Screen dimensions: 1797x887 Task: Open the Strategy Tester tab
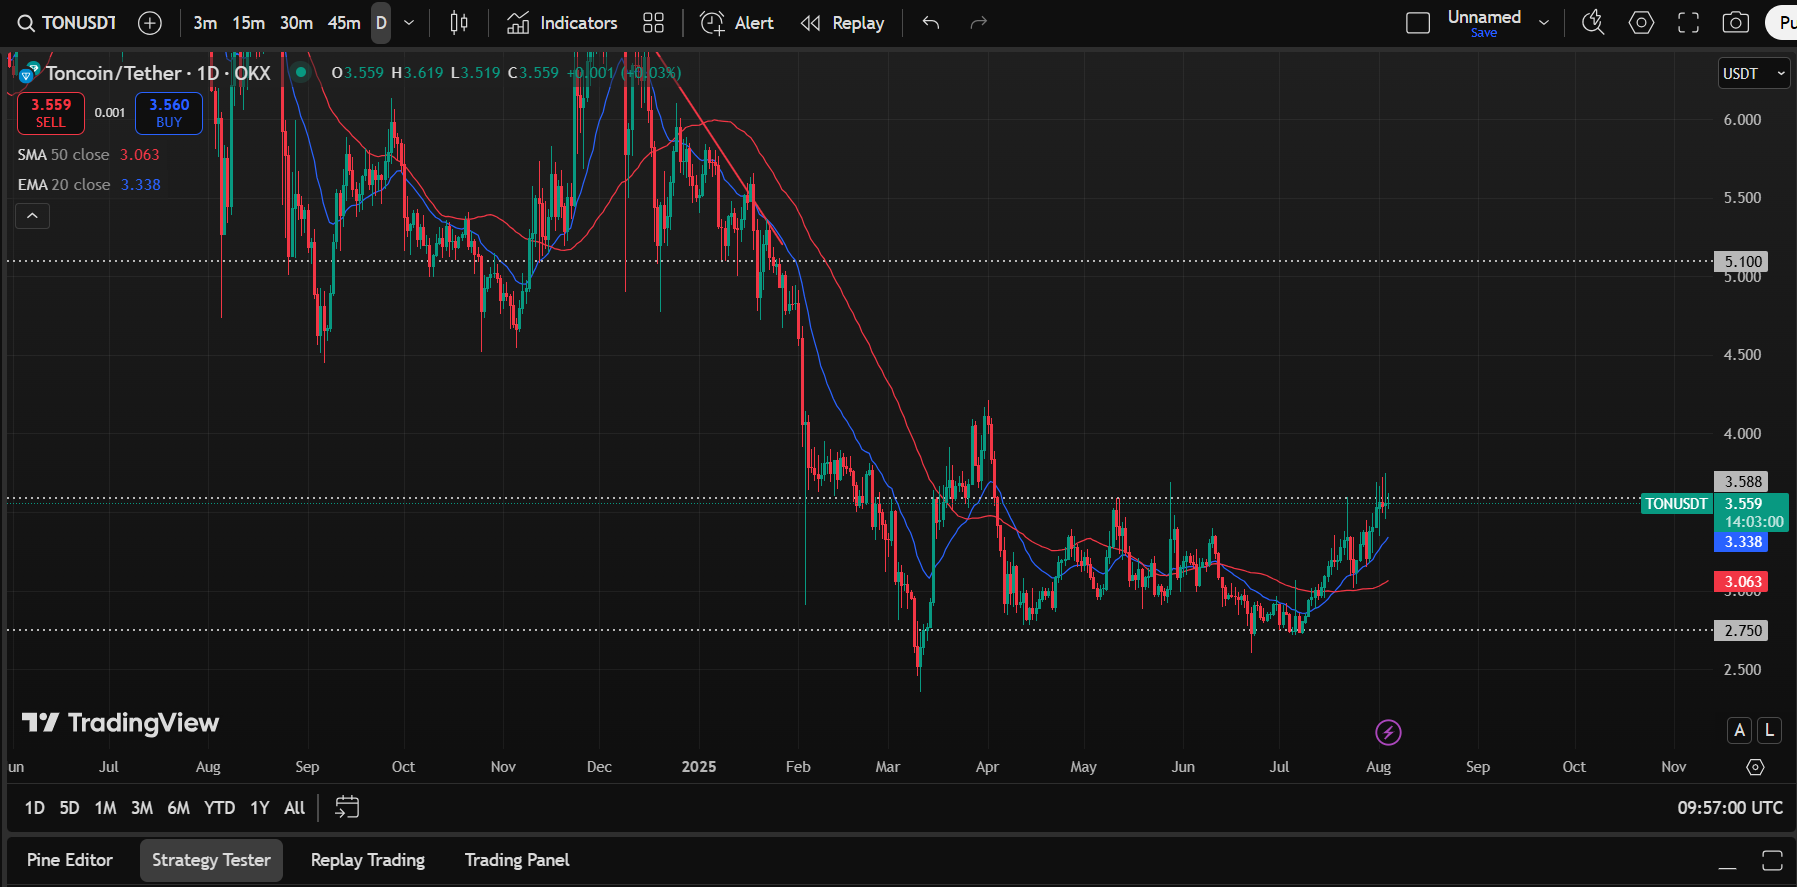(x=211, y=860)
